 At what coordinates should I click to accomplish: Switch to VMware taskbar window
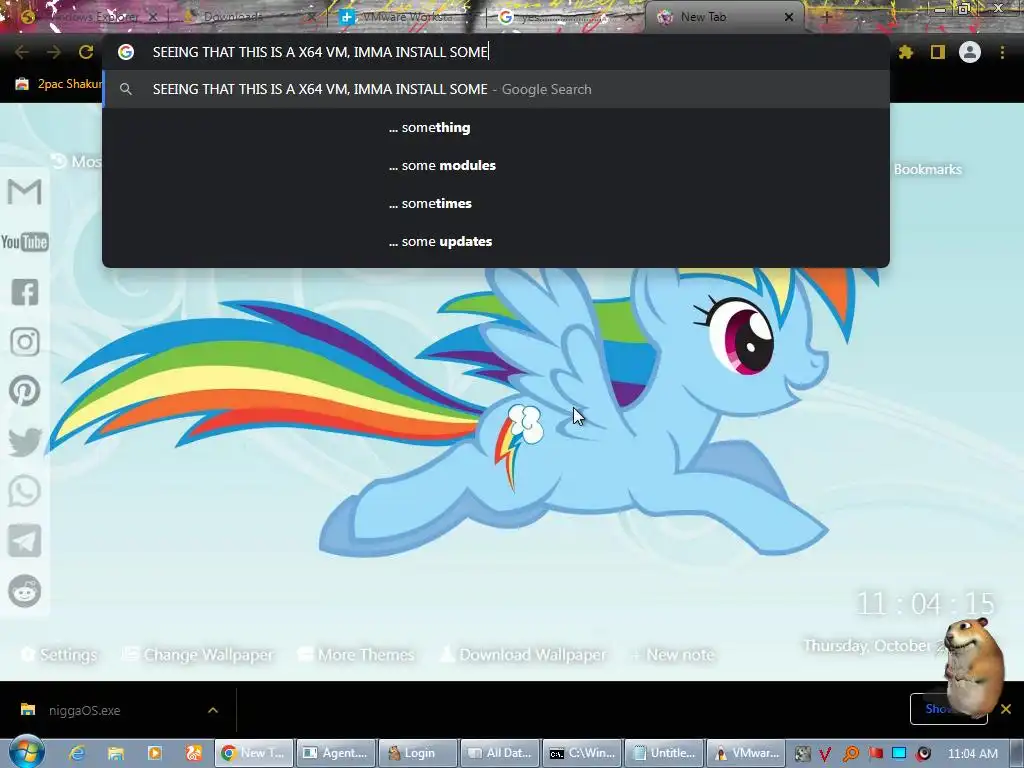(x=746, y=753)
